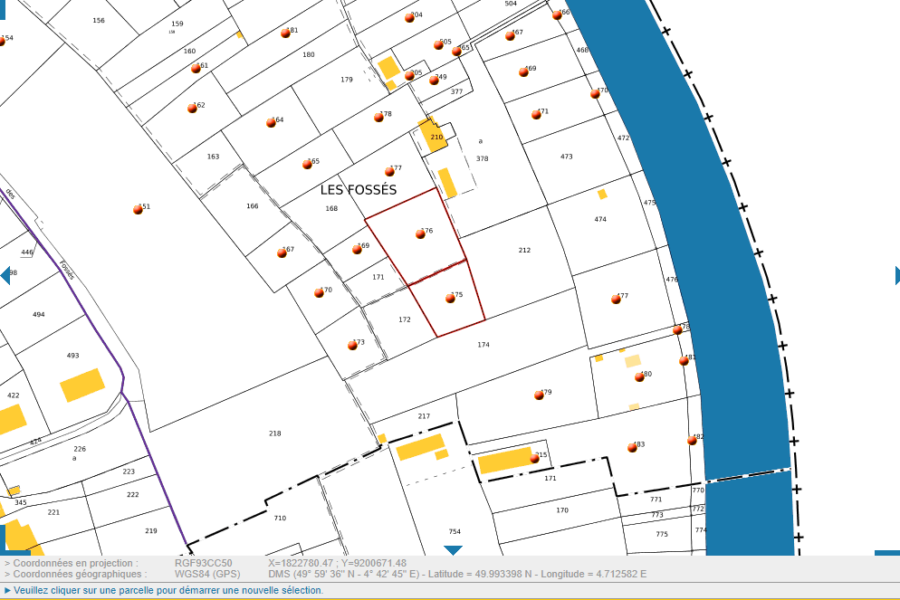This screenshot has width=900, height=600.
Task: Click the WGS84 (GPS) label
Action: [x=207, y=574]
